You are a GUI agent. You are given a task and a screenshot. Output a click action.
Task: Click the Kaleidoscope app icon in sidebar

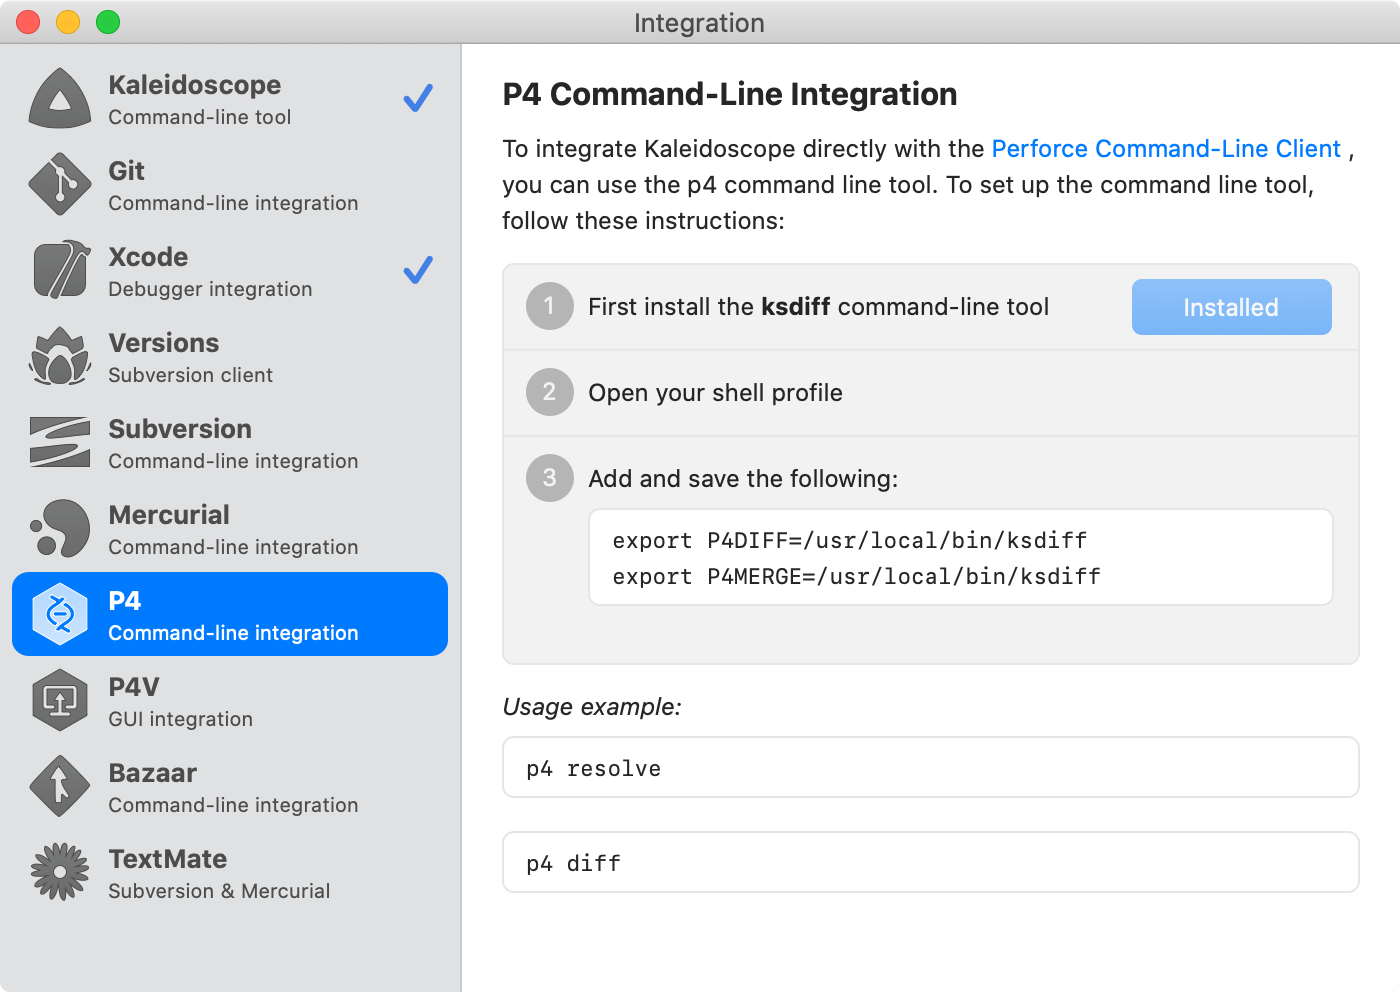60,99
